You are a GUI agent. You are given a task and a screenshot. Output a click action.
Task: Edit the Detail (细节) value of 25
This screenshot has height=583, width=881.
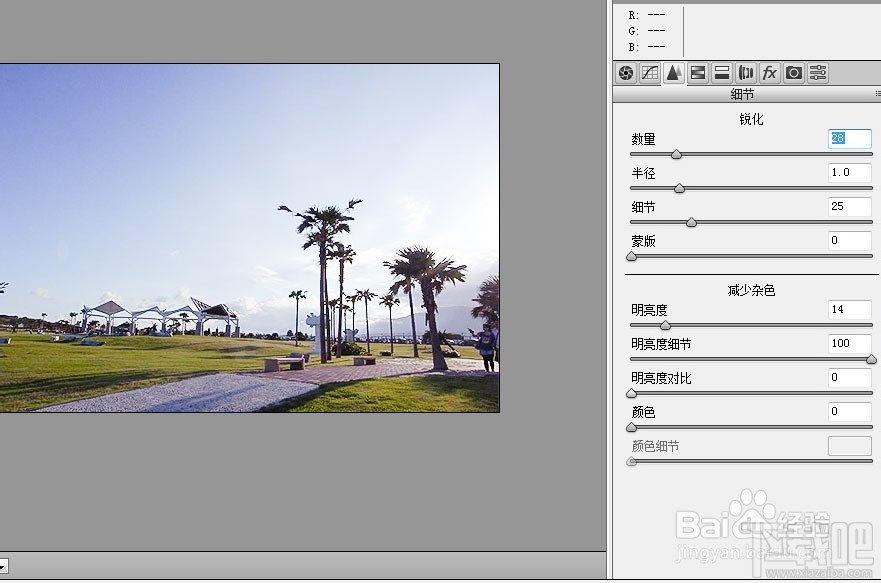(x=849, y=207)
